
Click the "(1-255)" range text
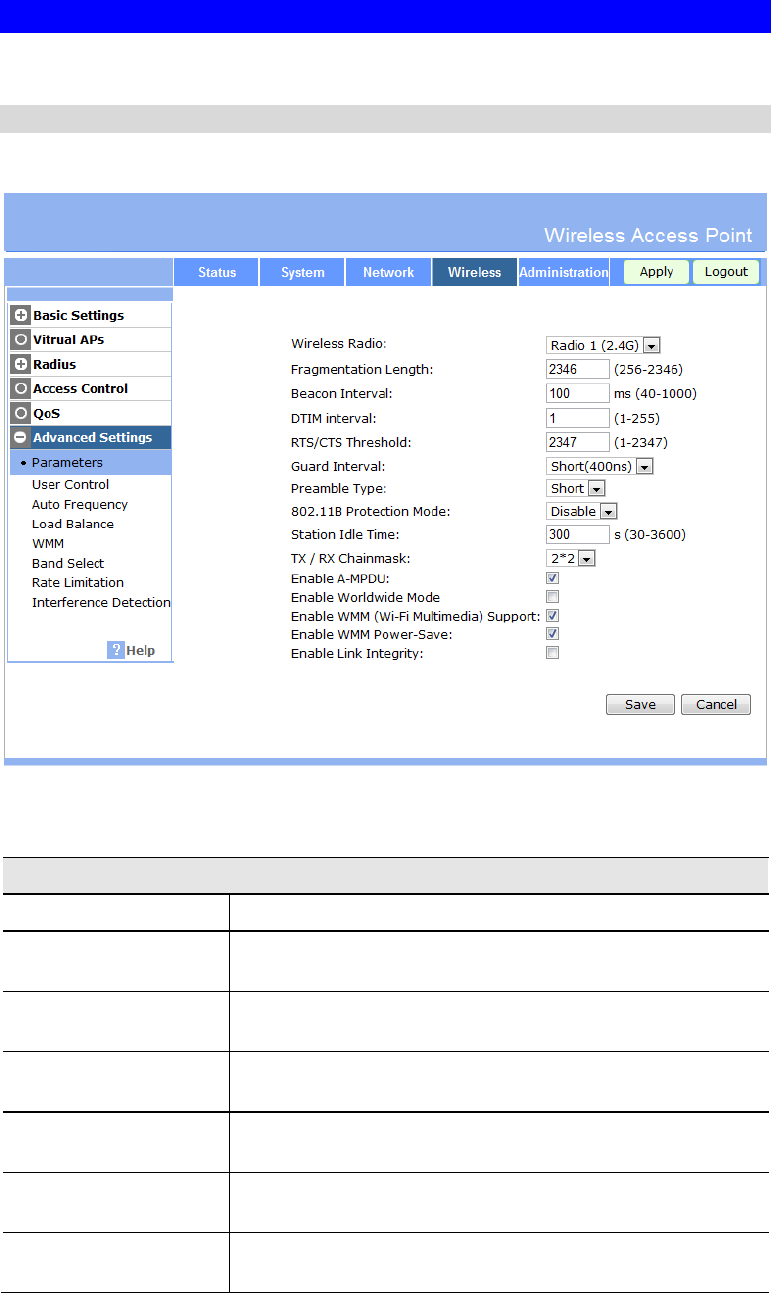click(x=637, y=417)
